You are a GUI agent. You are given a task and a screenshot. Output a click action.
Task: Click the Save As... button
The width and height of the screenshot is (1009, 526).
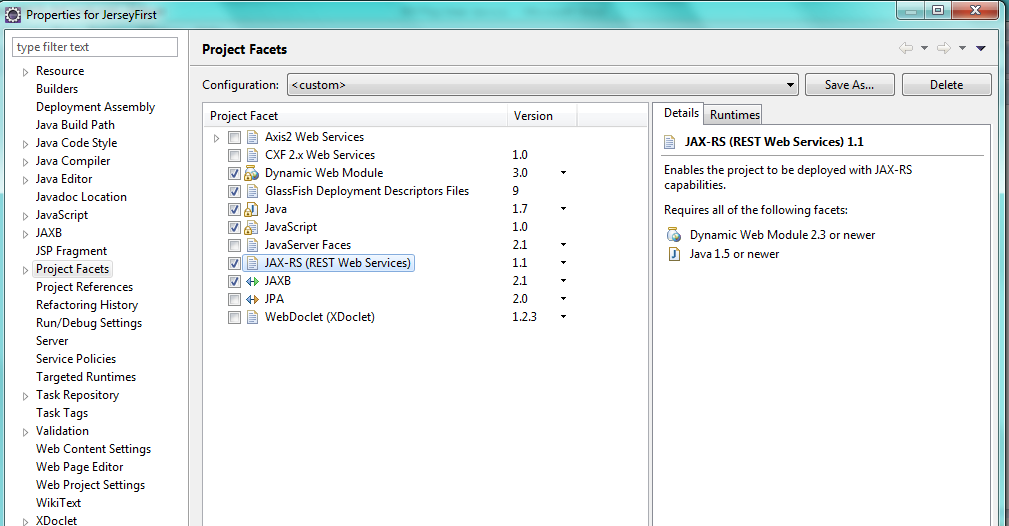(x=849, y=85)
